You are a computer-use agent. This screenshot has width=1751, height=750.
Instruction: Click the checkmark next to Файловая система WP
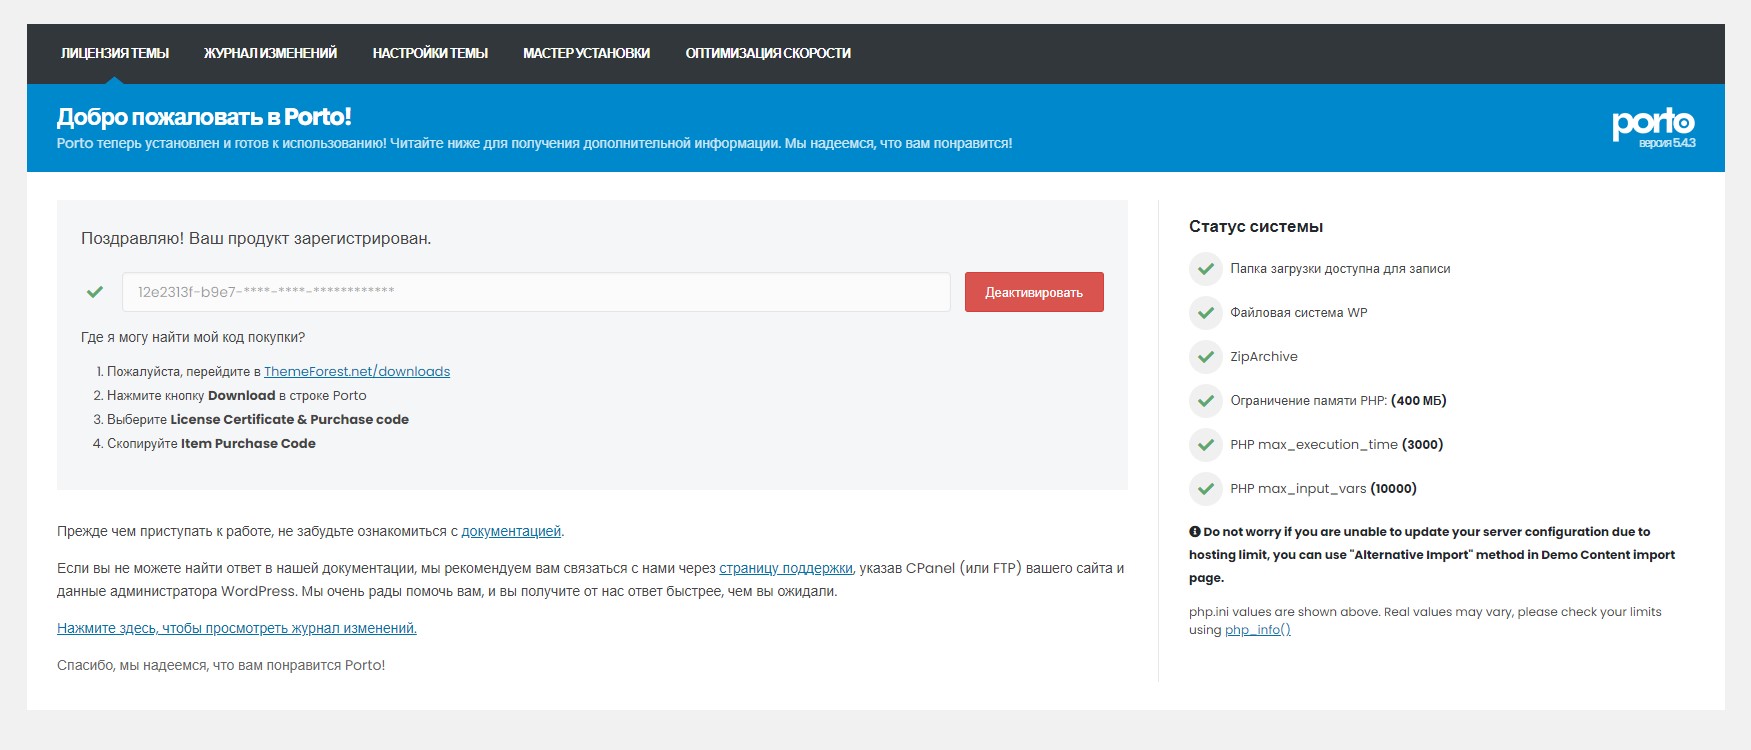point(1205,313)
